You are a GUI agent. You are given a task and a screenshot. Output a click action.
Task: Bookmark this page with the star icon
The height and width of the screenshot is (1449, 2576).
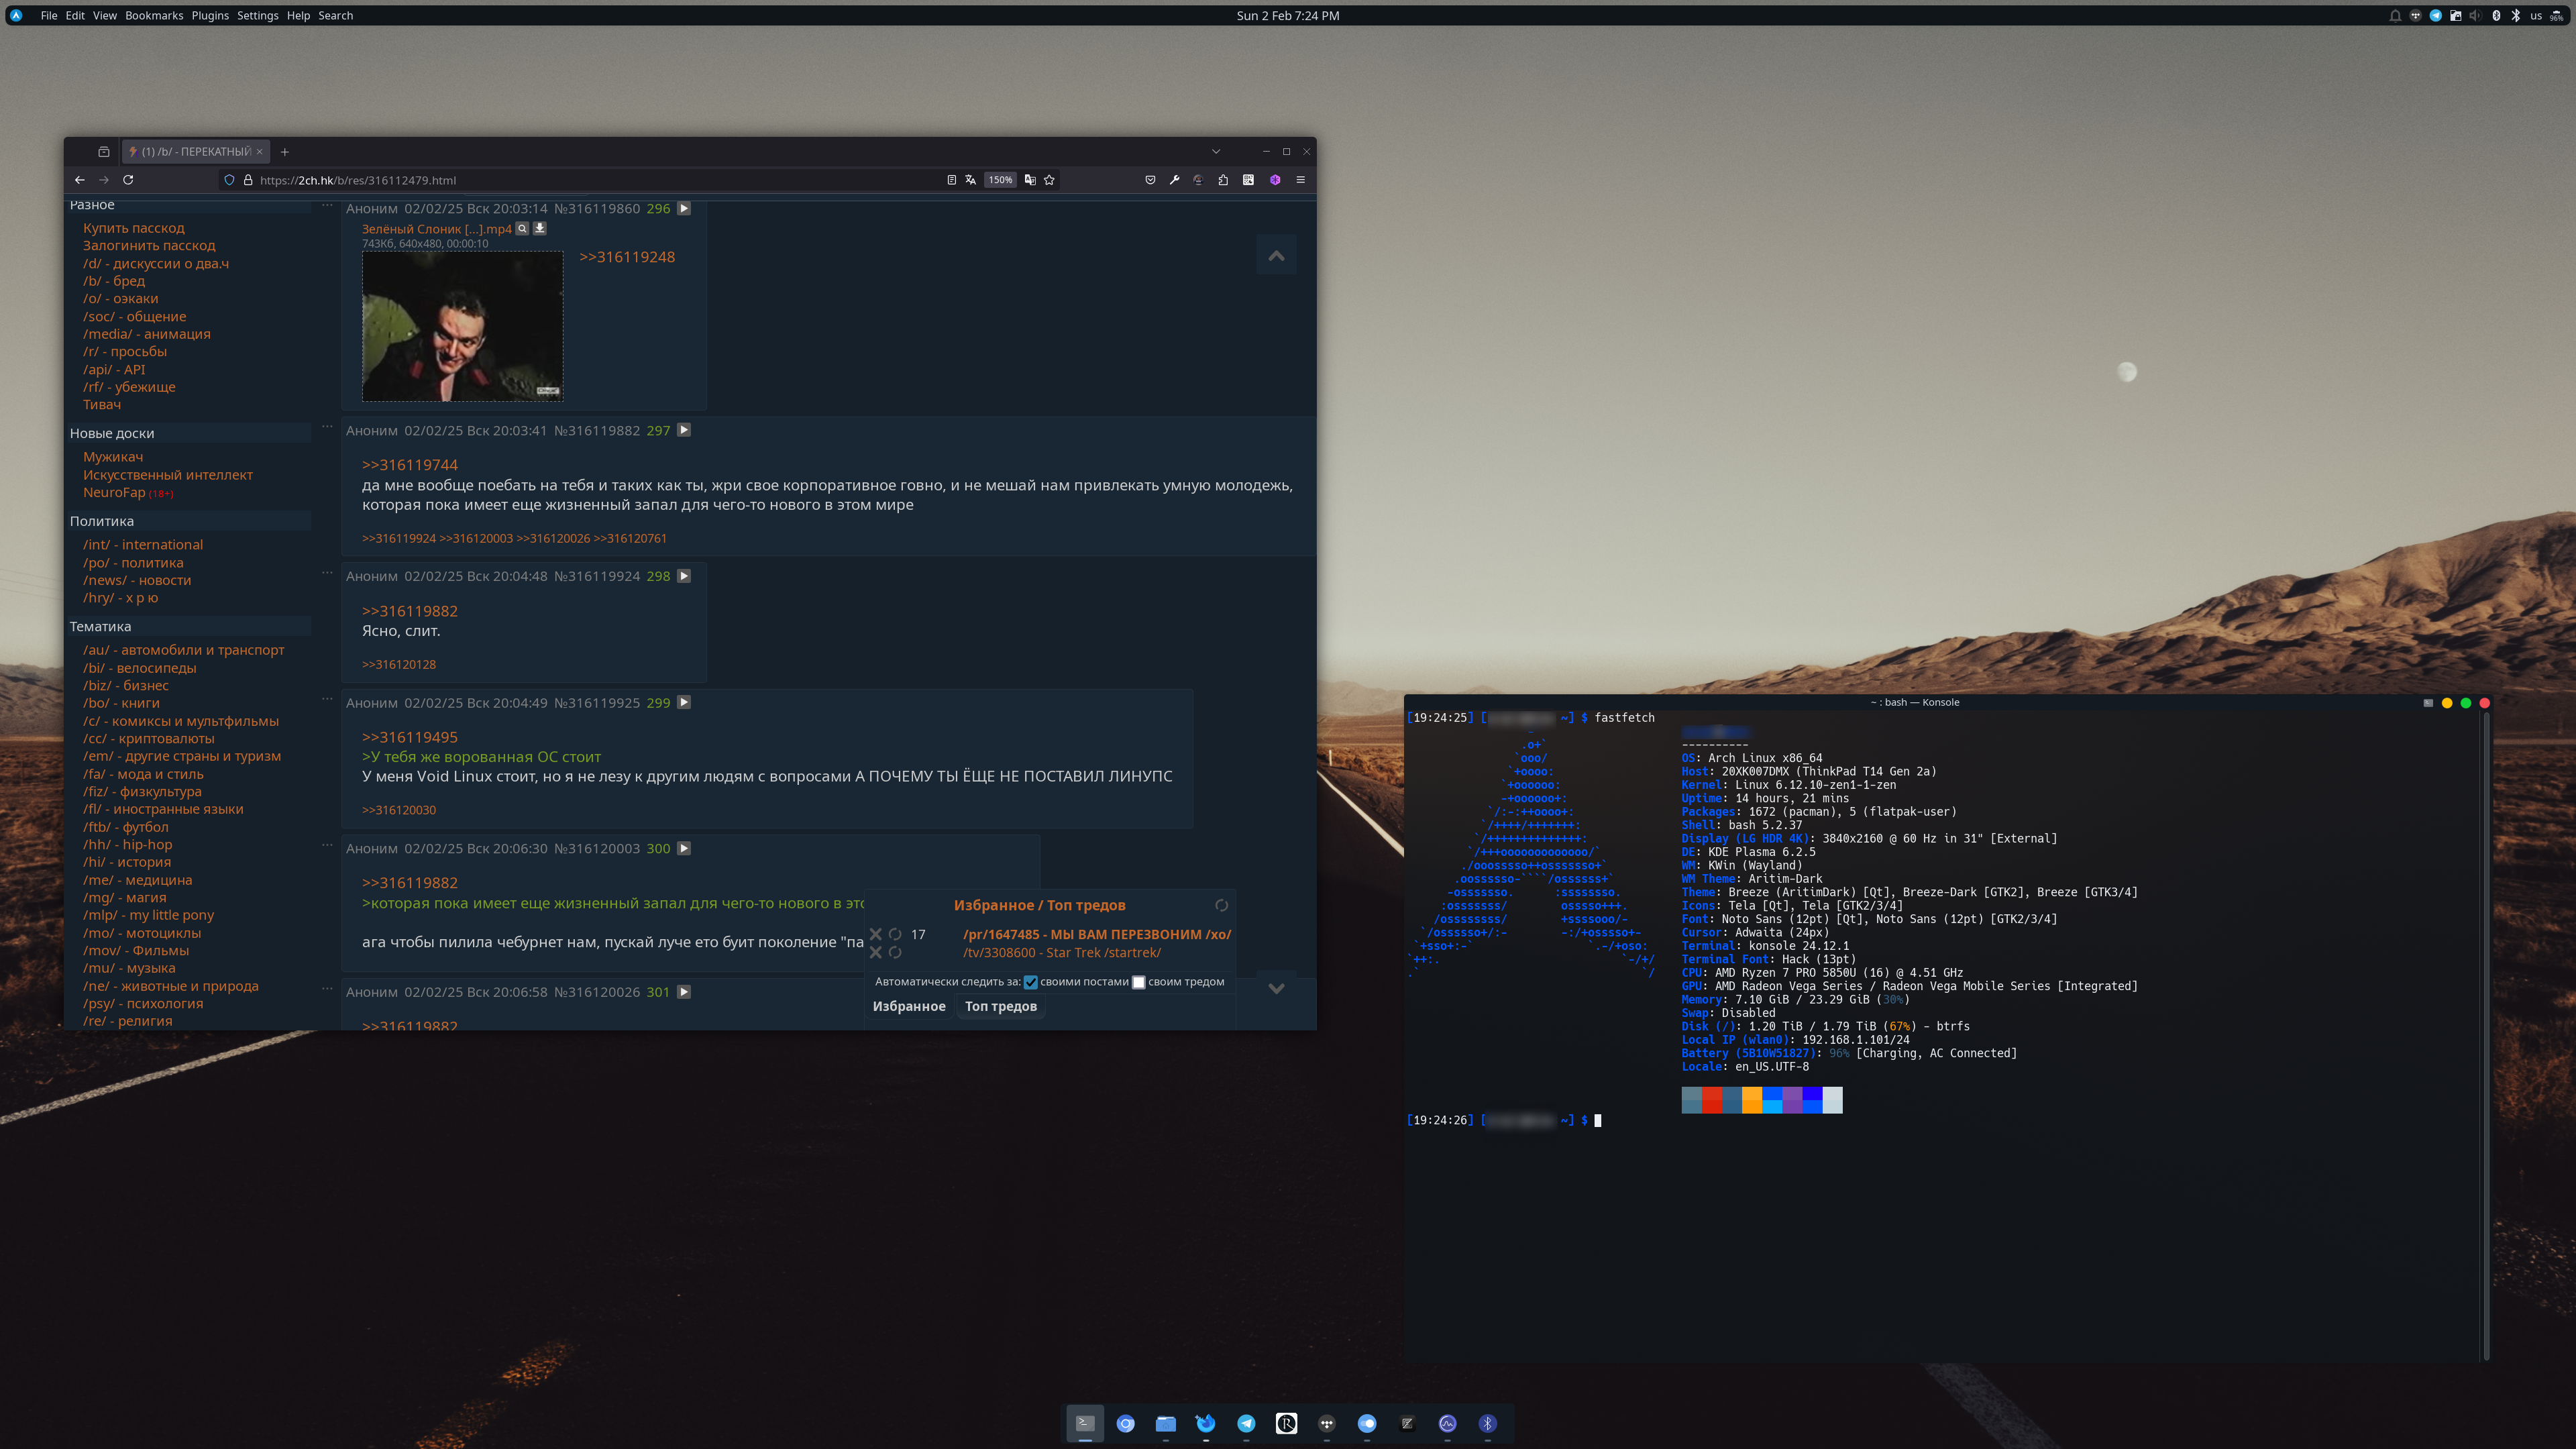(1049, 180)
